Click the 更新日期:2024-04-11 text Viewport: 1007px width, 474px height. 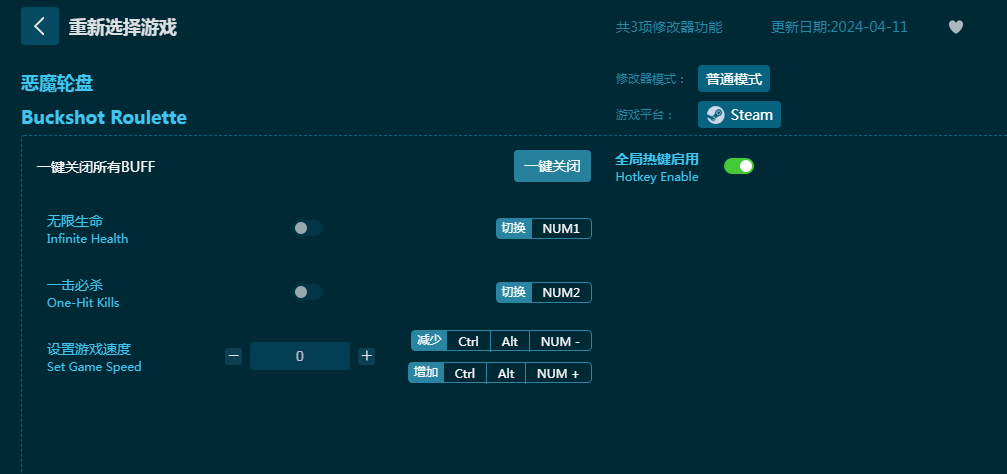point(839,27)
